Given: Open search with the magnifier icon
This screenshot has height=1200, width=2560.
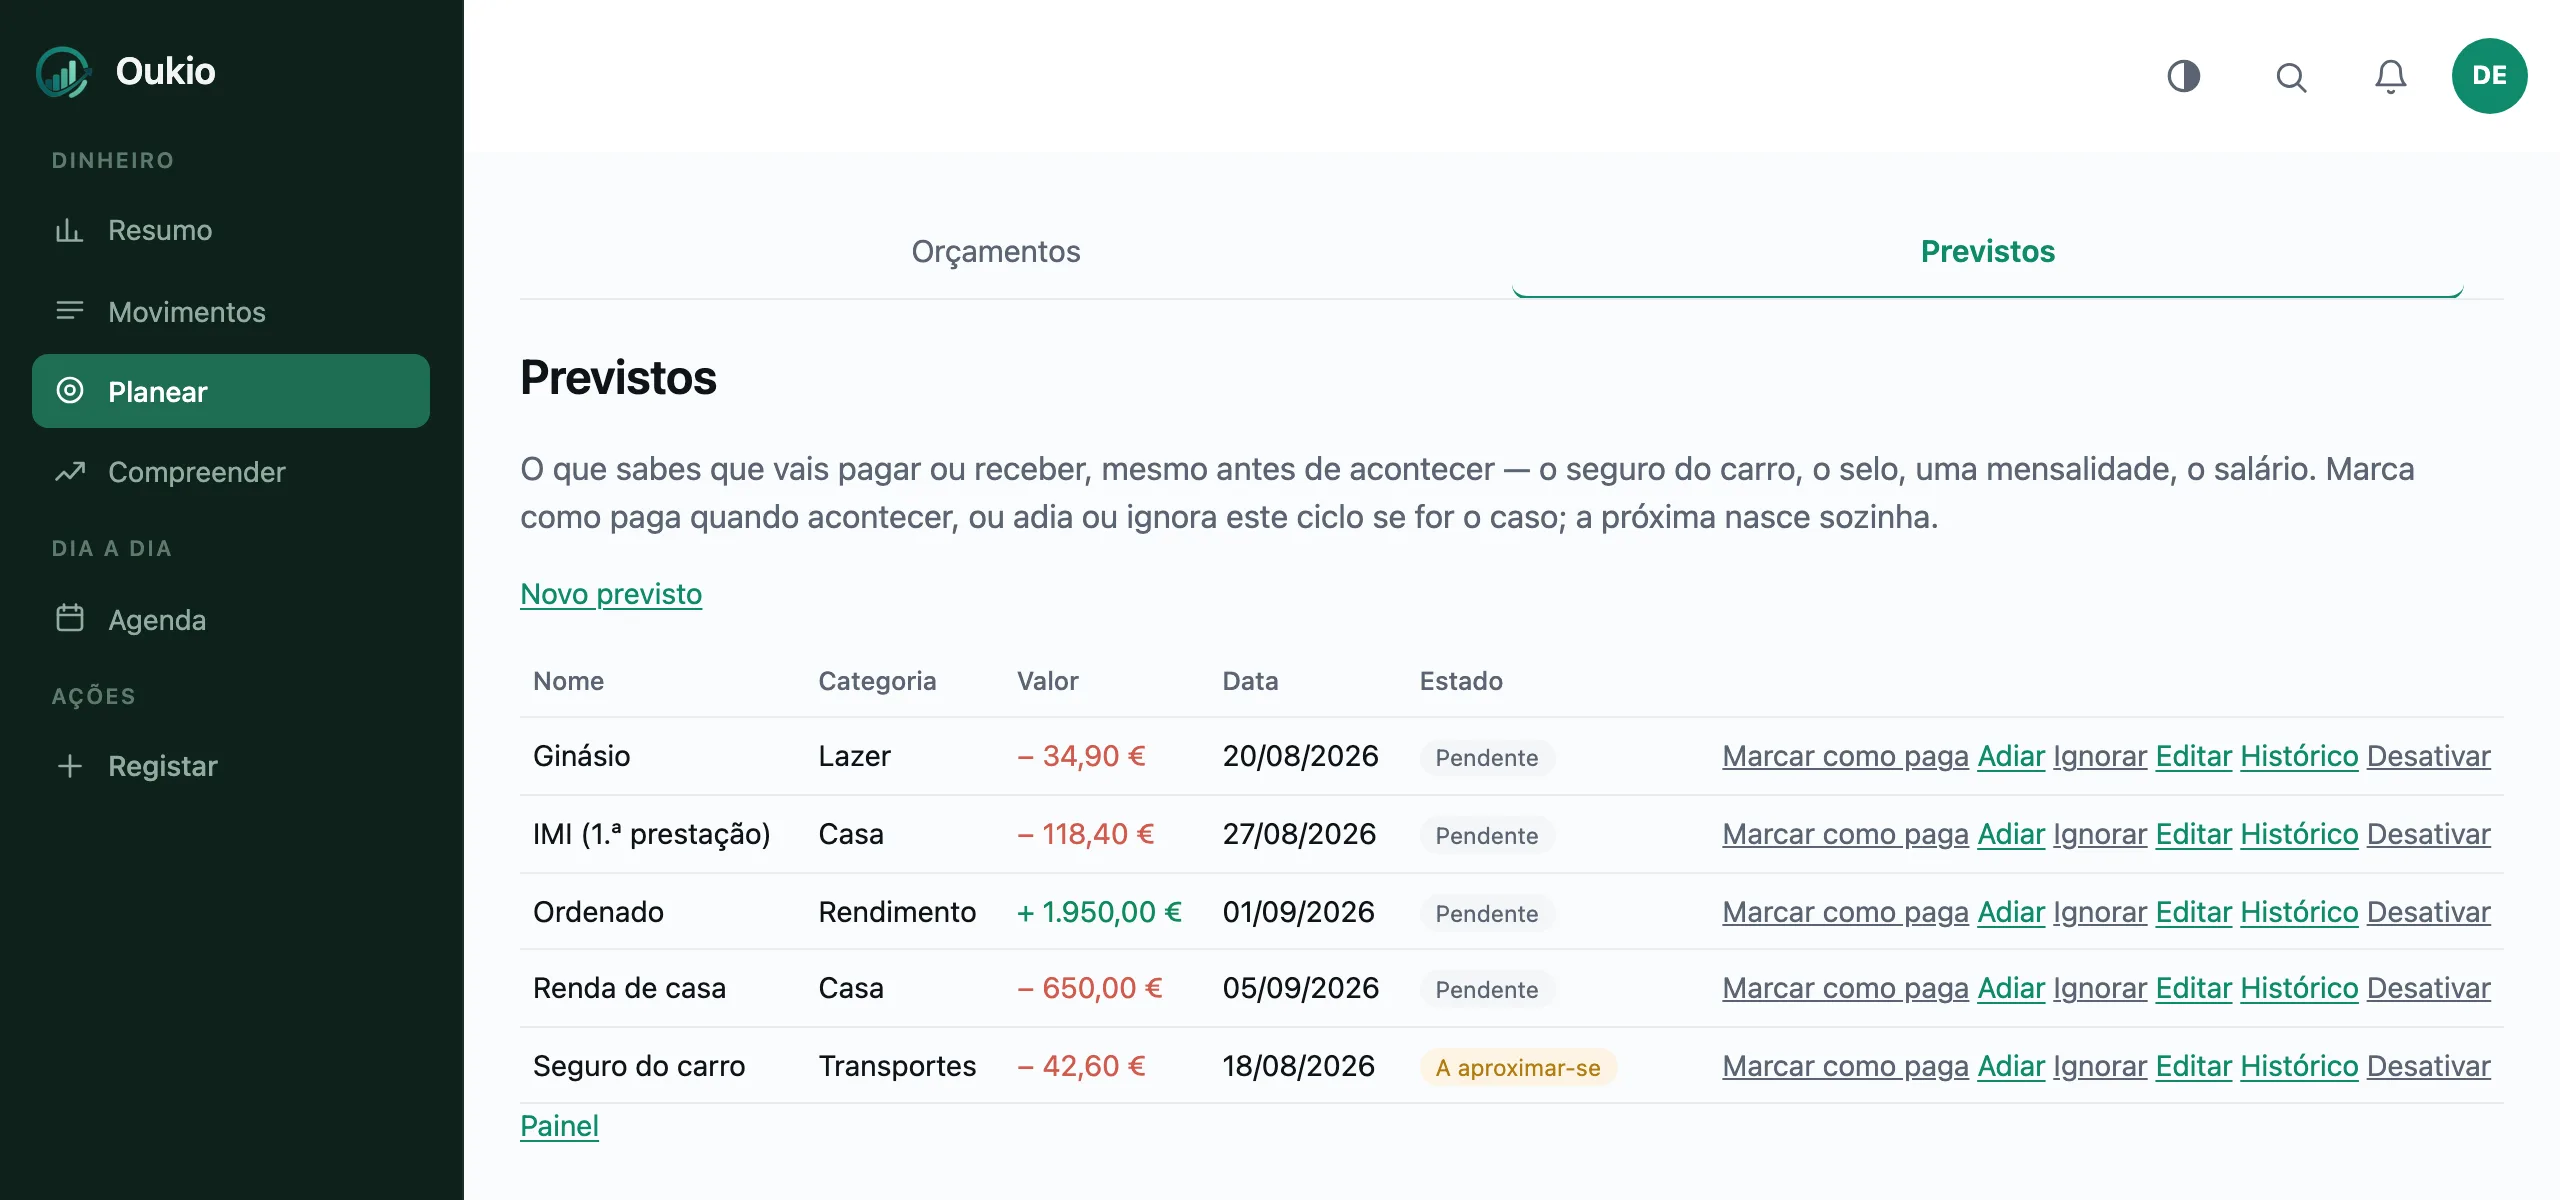Looking at the screenshot, I should point(2291,77).
